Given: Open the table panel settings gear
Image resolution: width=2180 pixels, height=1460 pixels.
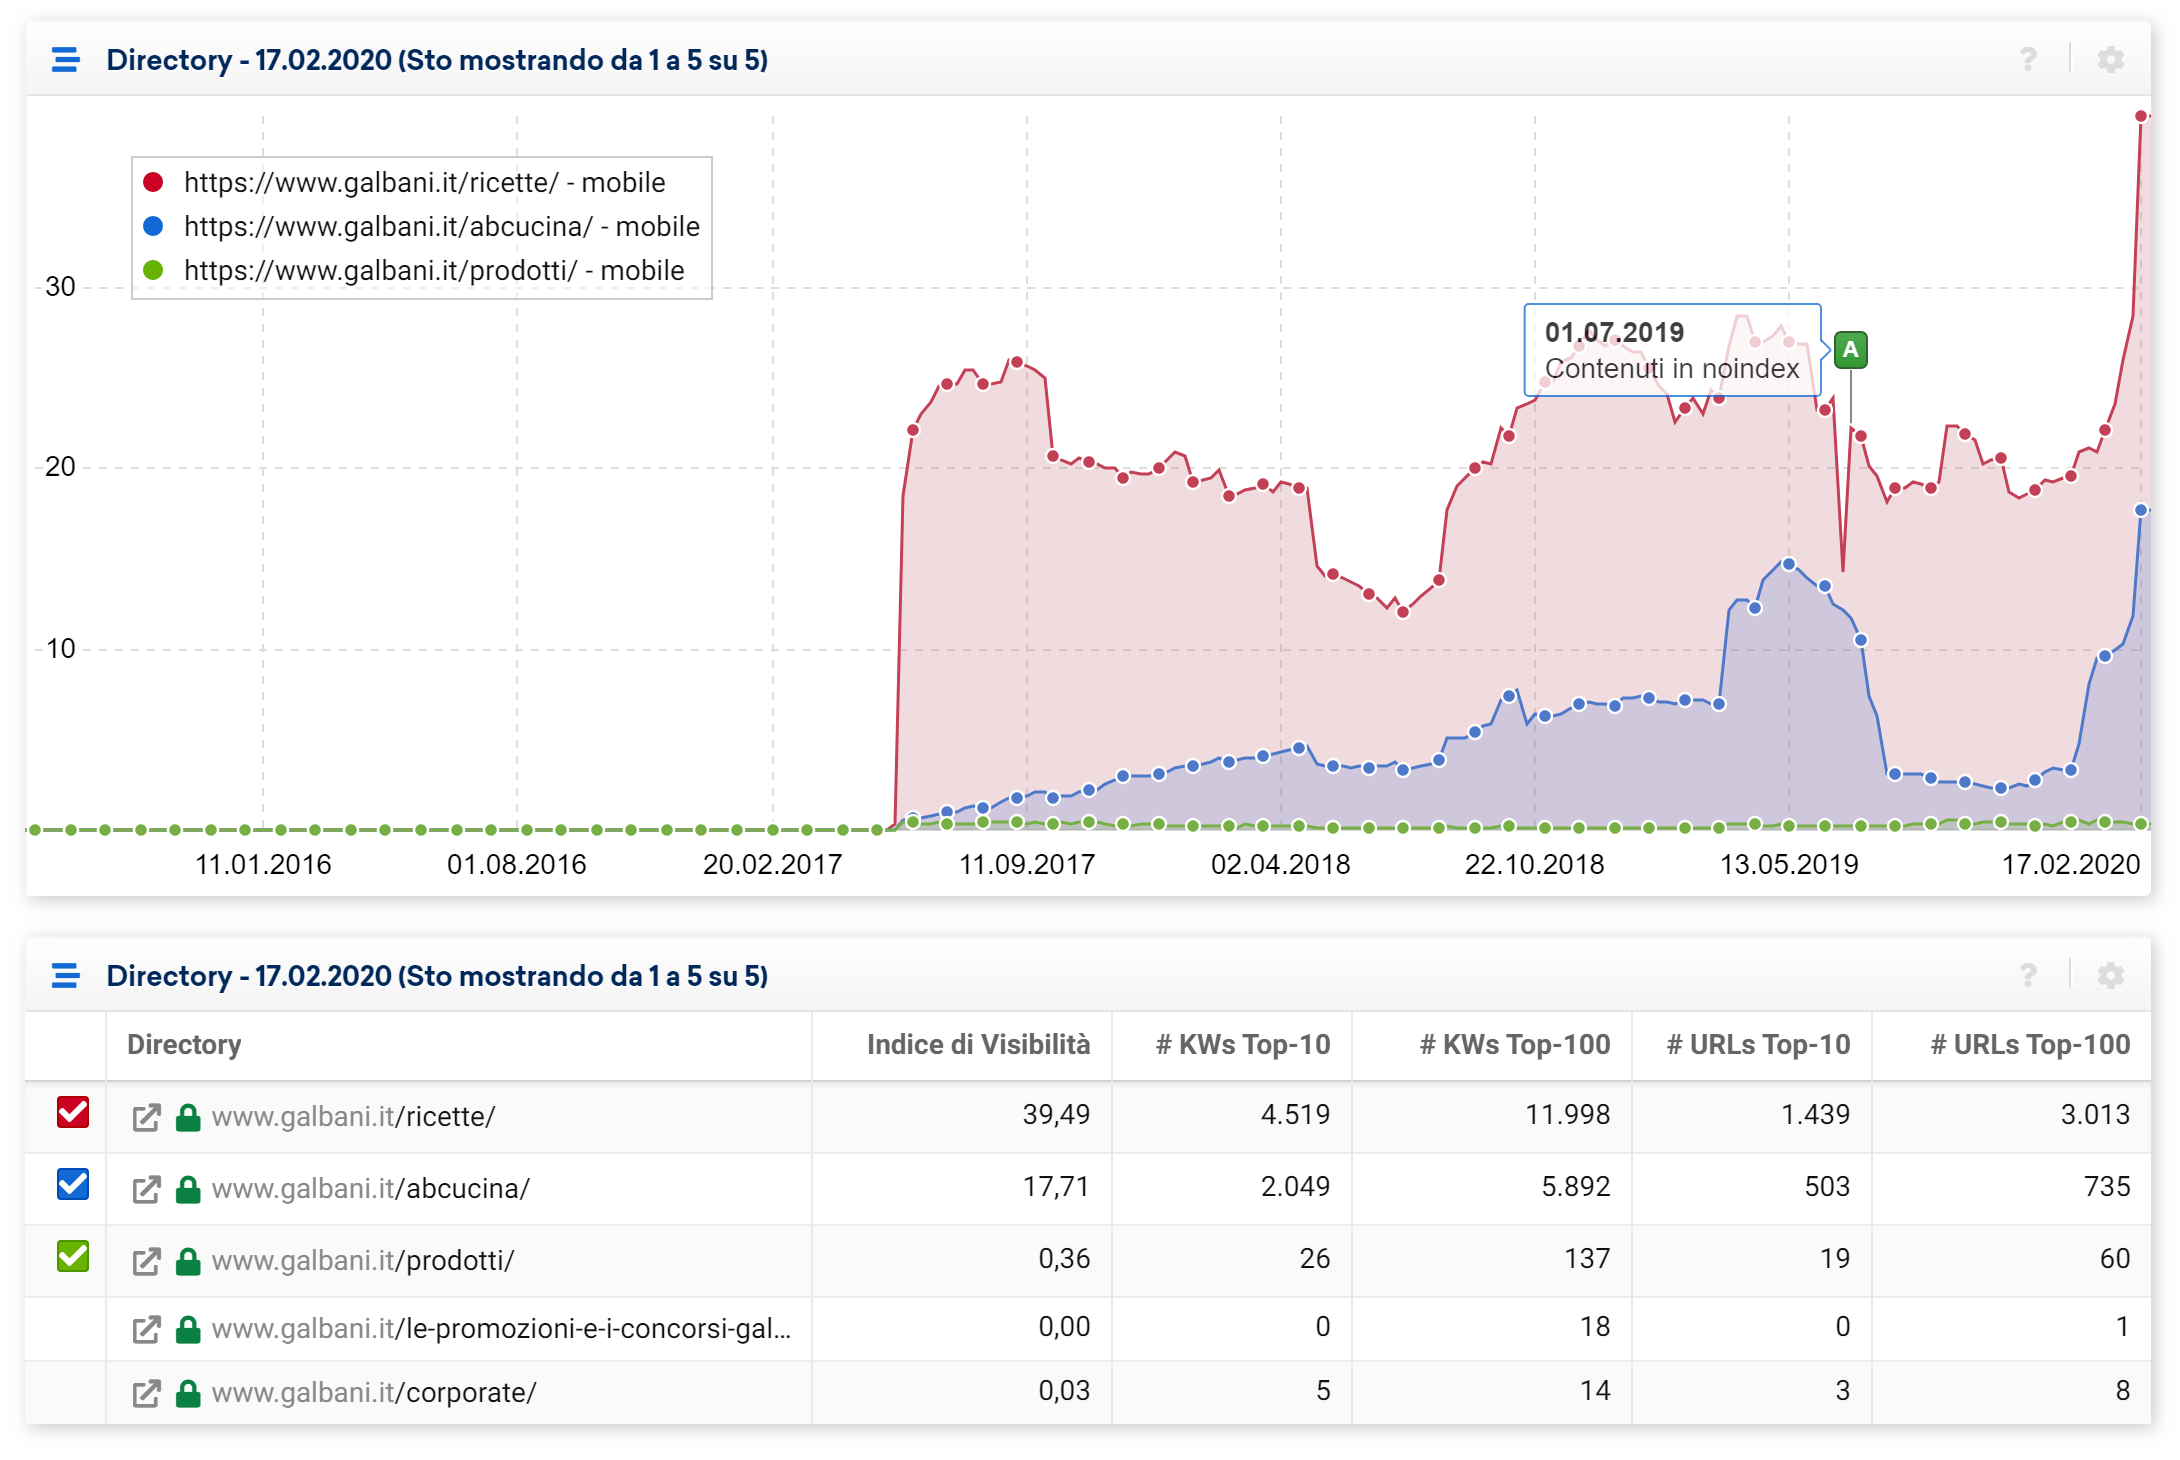Looking at the screenshot, I should (x=2110, y=975).
